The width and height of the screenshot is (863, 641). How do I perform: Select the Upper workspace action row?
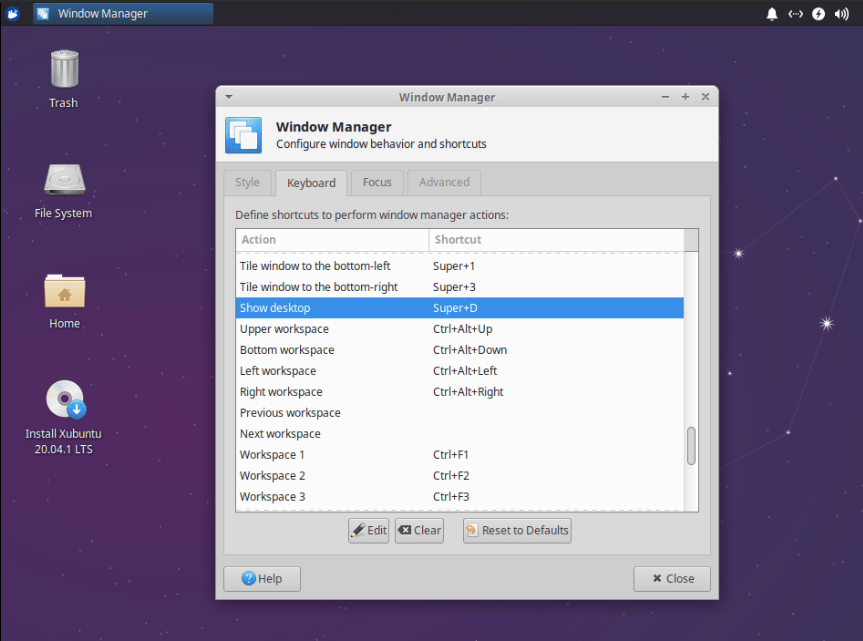click(x=330, y=328)
